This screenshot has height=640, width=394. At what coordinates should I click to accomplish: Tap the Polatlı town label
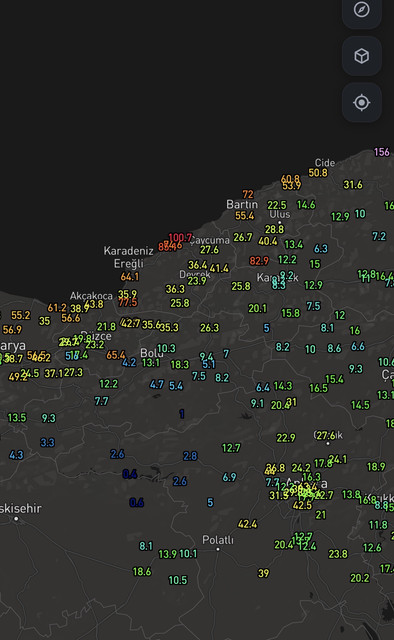tap(218, 540)
